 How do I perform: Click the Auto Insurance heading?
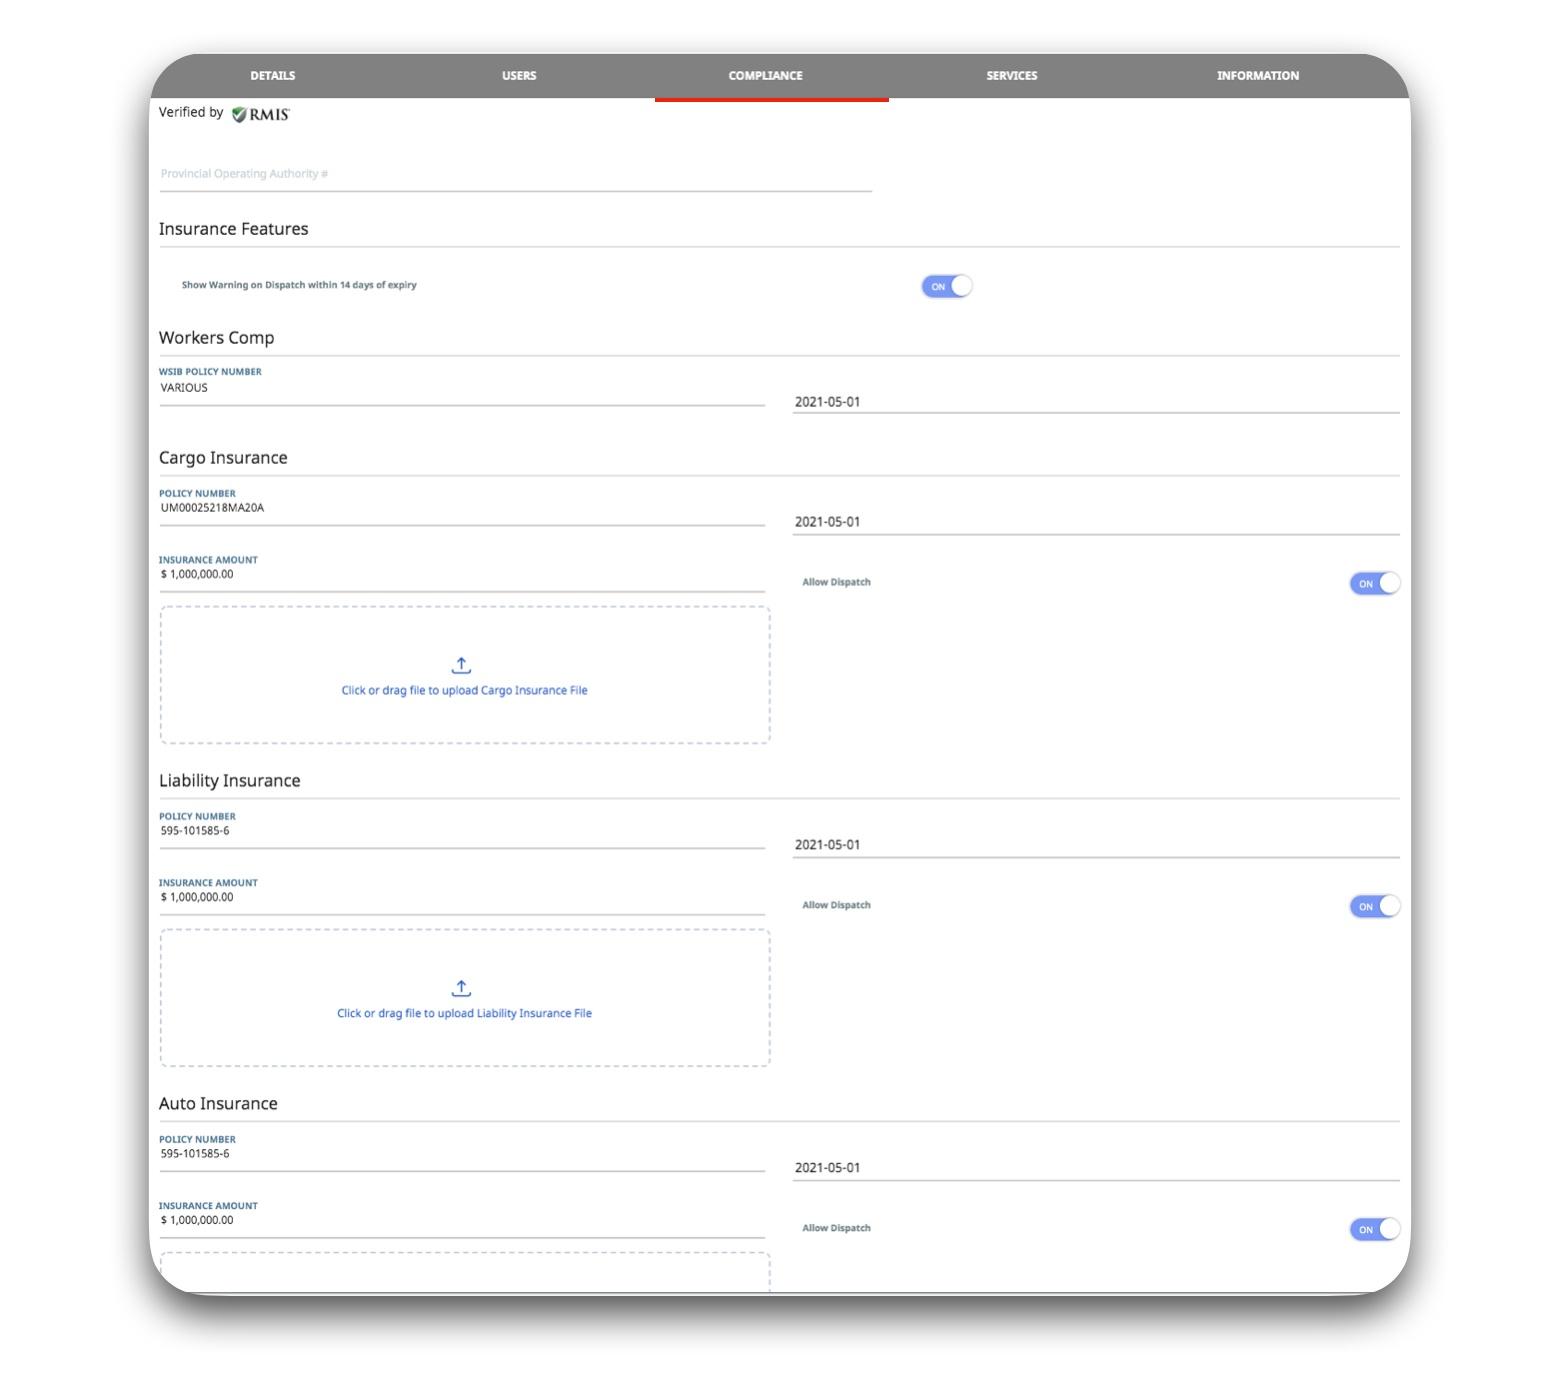[218, 1104]
